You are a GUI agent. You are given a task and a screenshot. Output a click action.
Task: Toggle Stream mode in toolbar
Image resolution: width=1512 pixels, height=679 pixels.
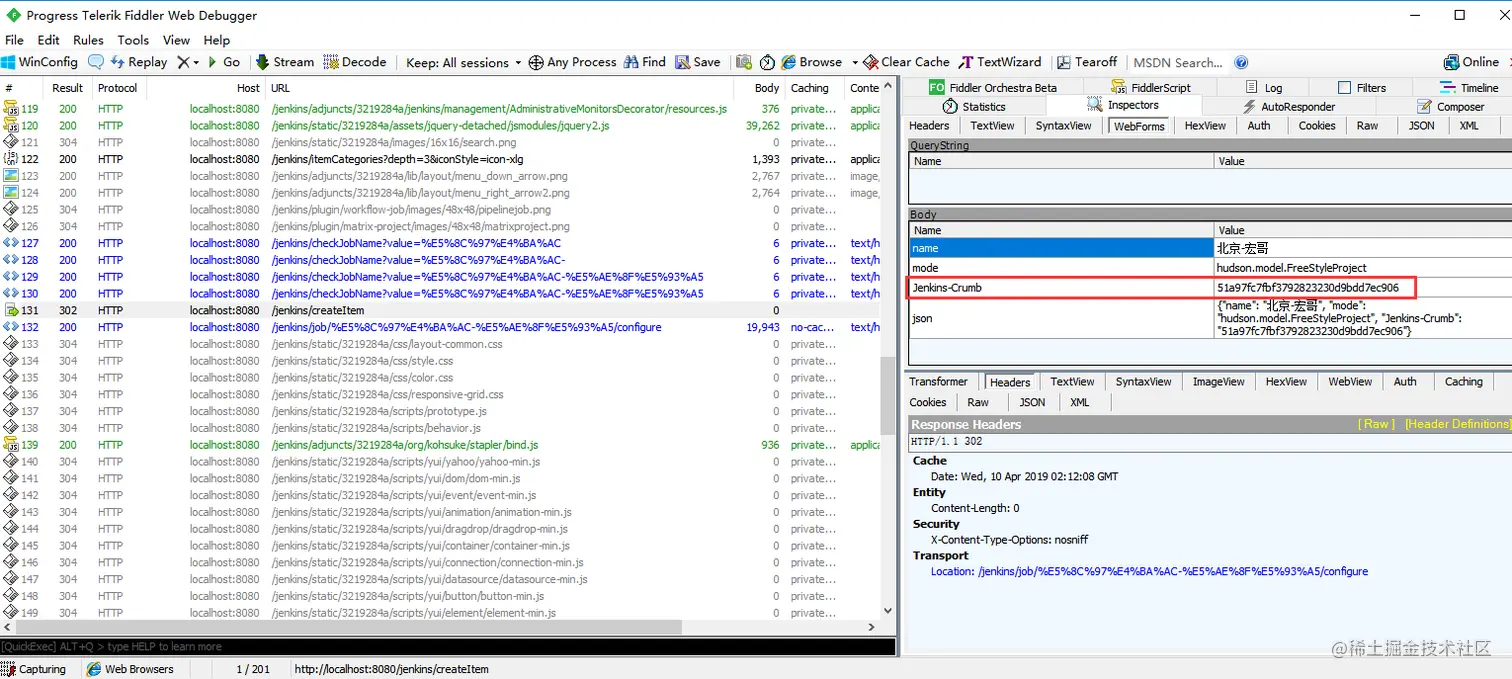coord(285,62)
